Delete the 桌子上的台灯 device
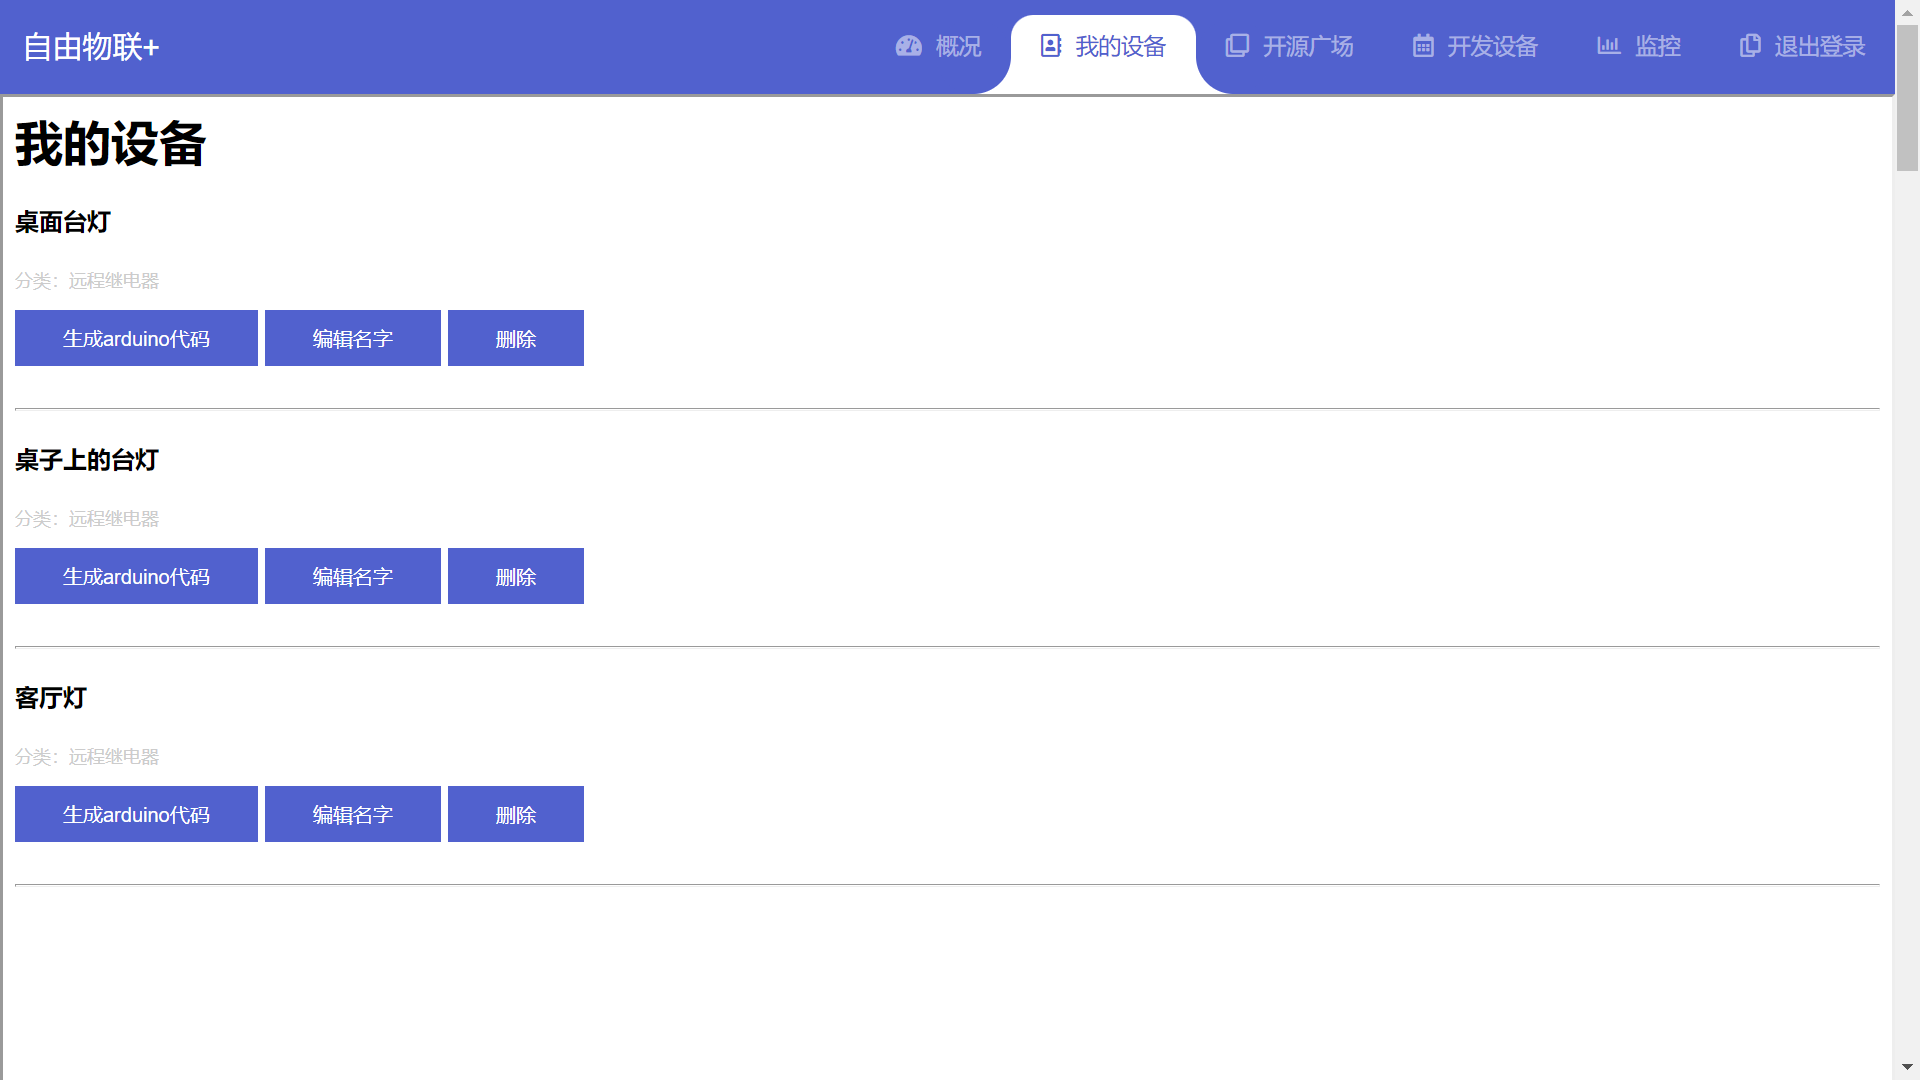The image size is (1920, 1080). pyautogui.click(x=515, y=576)
